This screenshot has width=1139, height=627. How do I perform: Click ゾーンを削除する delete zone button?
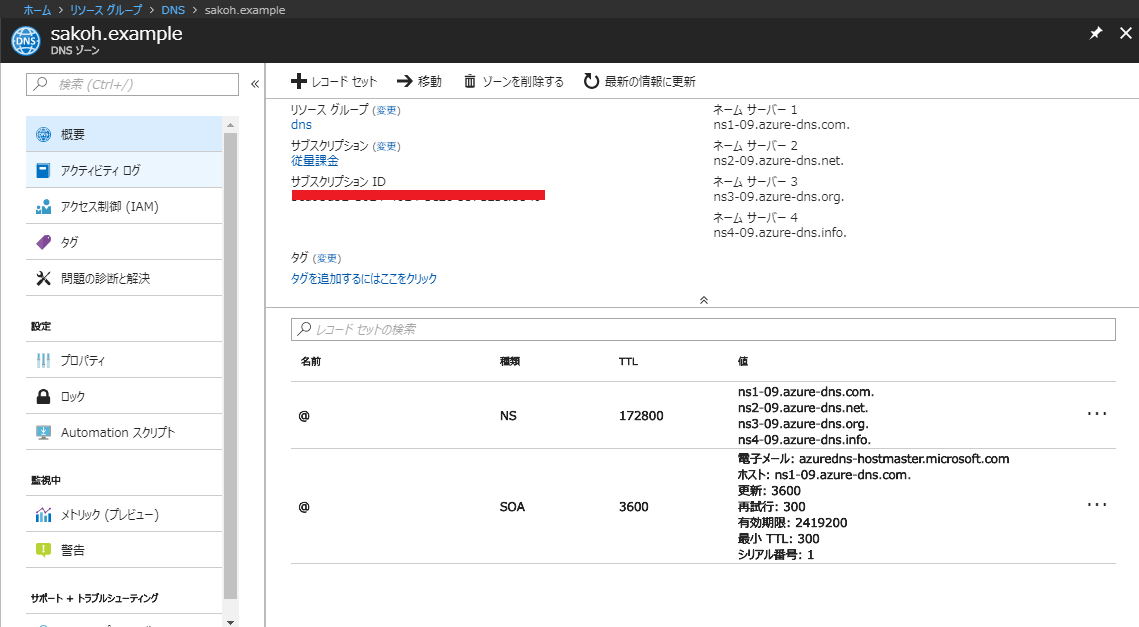(x=514, y=81)
